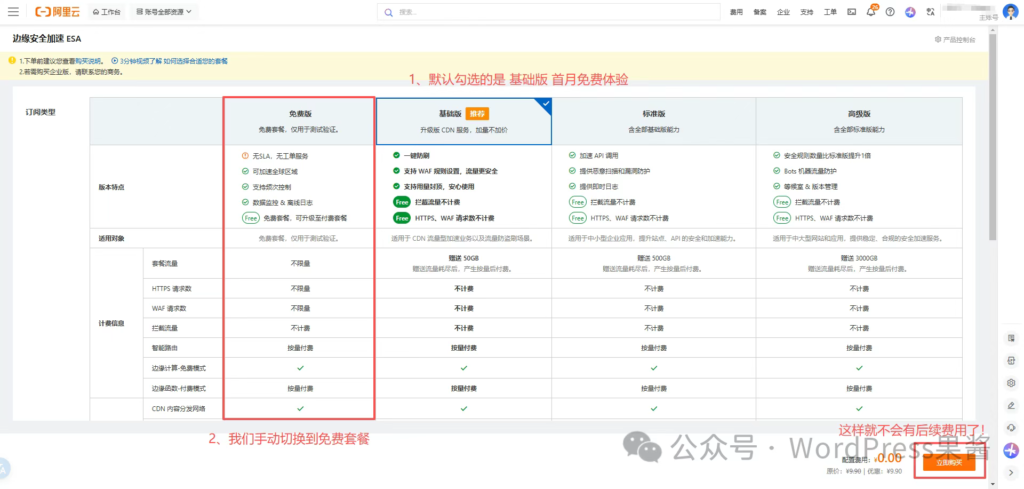Open the 备案 menu
The height and width of the screenshot is (489, 1024).
coord(760,12)
